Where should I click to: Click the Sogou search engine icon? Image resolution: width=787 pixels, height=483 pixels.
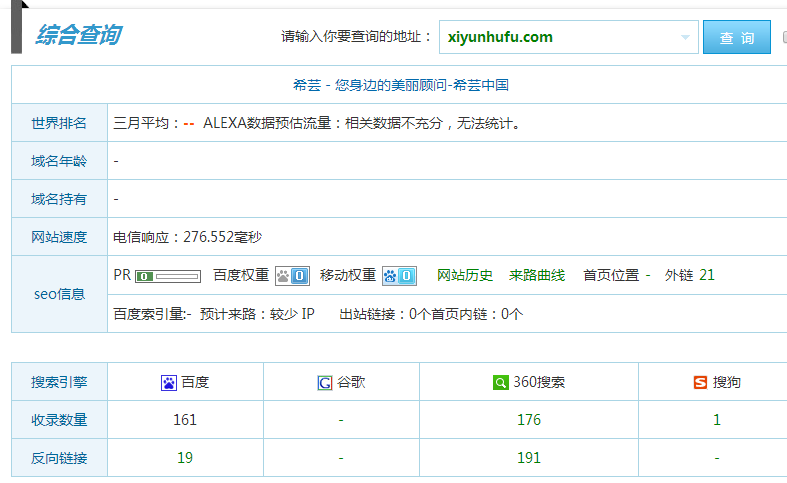(x=700, y=382)
